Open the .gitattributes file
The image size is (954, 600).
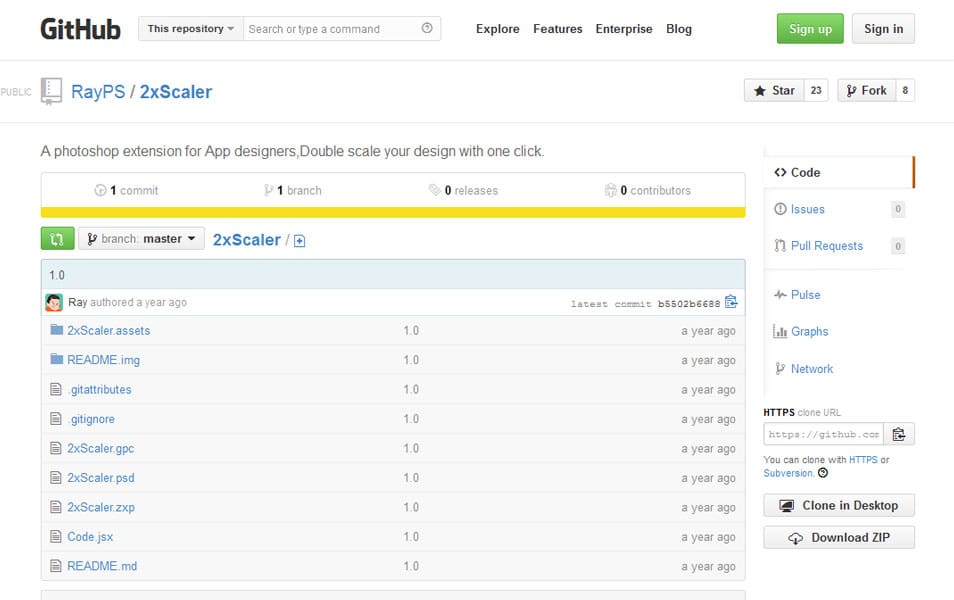tap(100, 389)
